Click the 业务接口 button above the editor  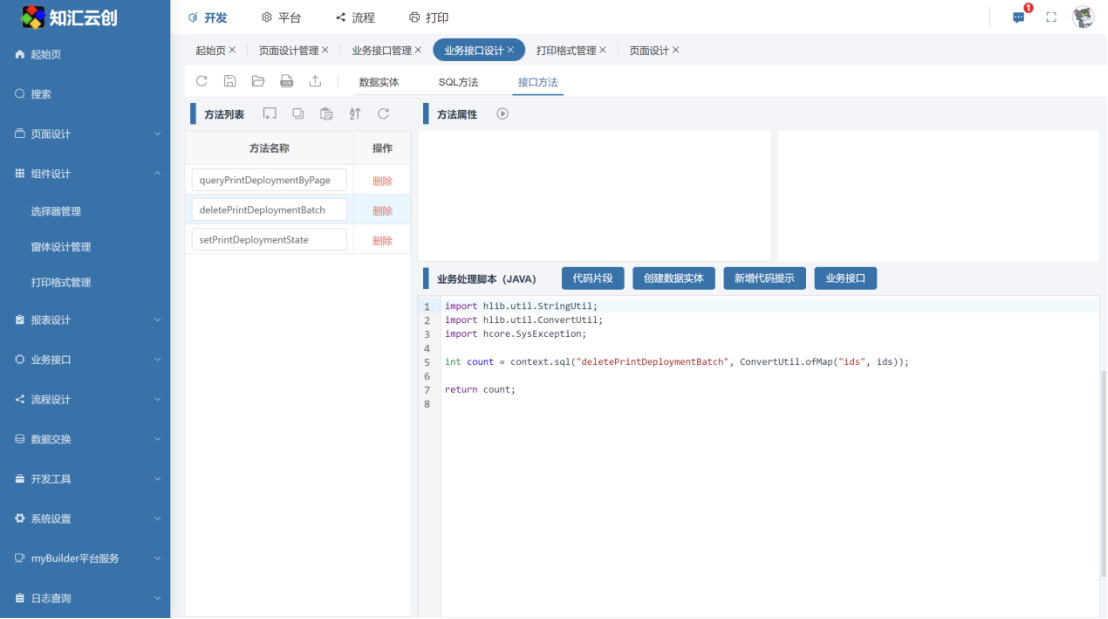point(845,278)
